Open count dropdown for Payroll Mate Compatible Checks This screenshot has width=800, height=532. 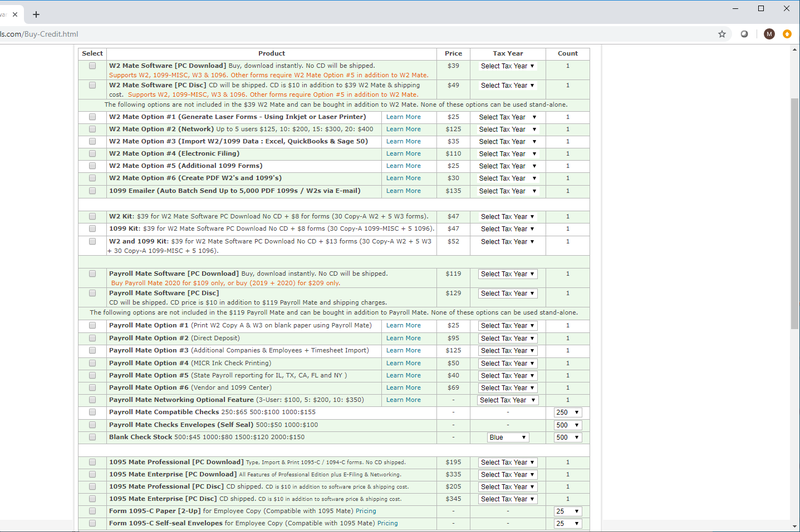pyautogui.click(x=568, y=413)
